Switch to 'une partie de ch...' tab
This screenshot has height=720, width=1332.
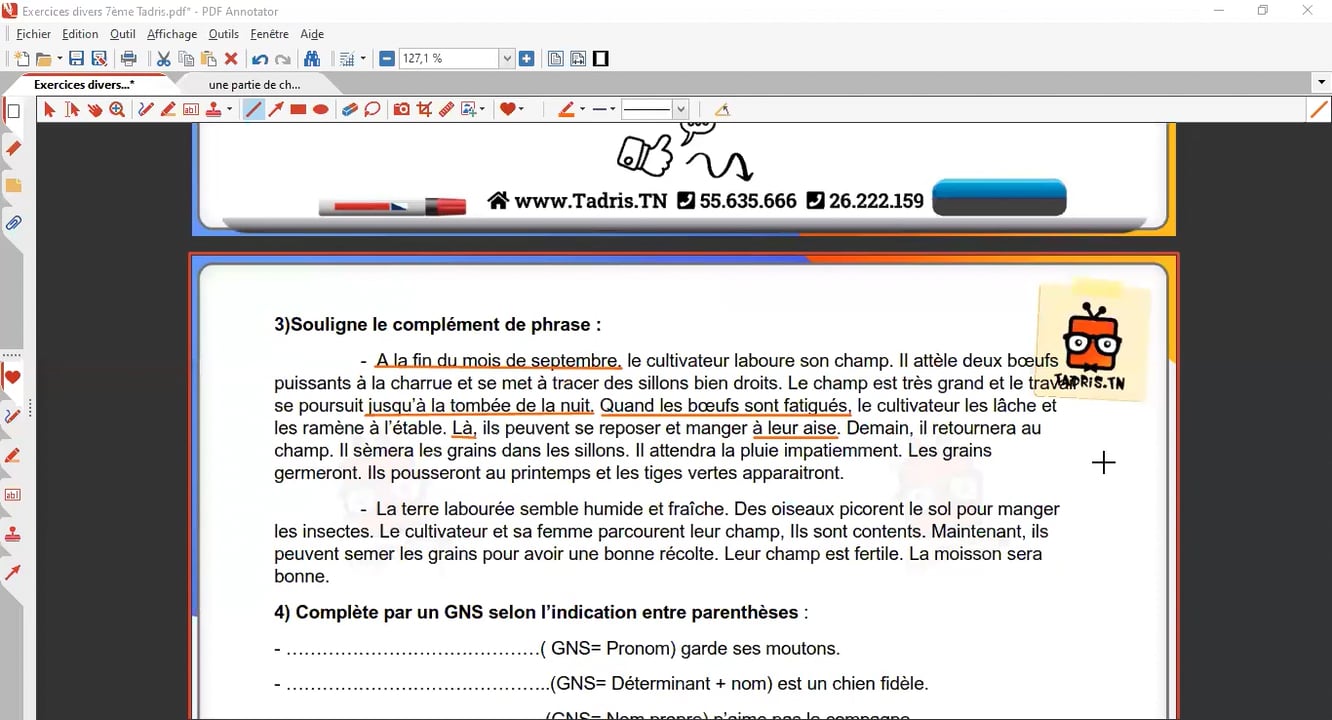pos(254,85)
